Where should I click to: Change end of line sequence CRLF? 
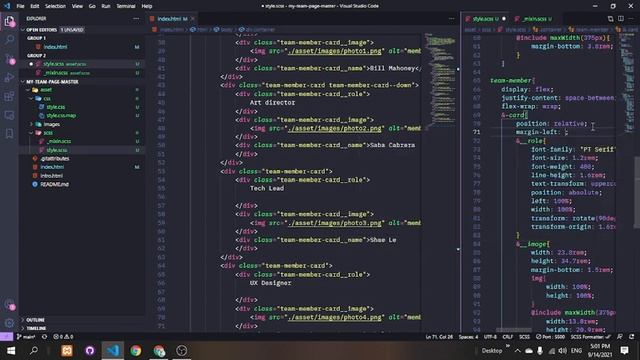508,337
